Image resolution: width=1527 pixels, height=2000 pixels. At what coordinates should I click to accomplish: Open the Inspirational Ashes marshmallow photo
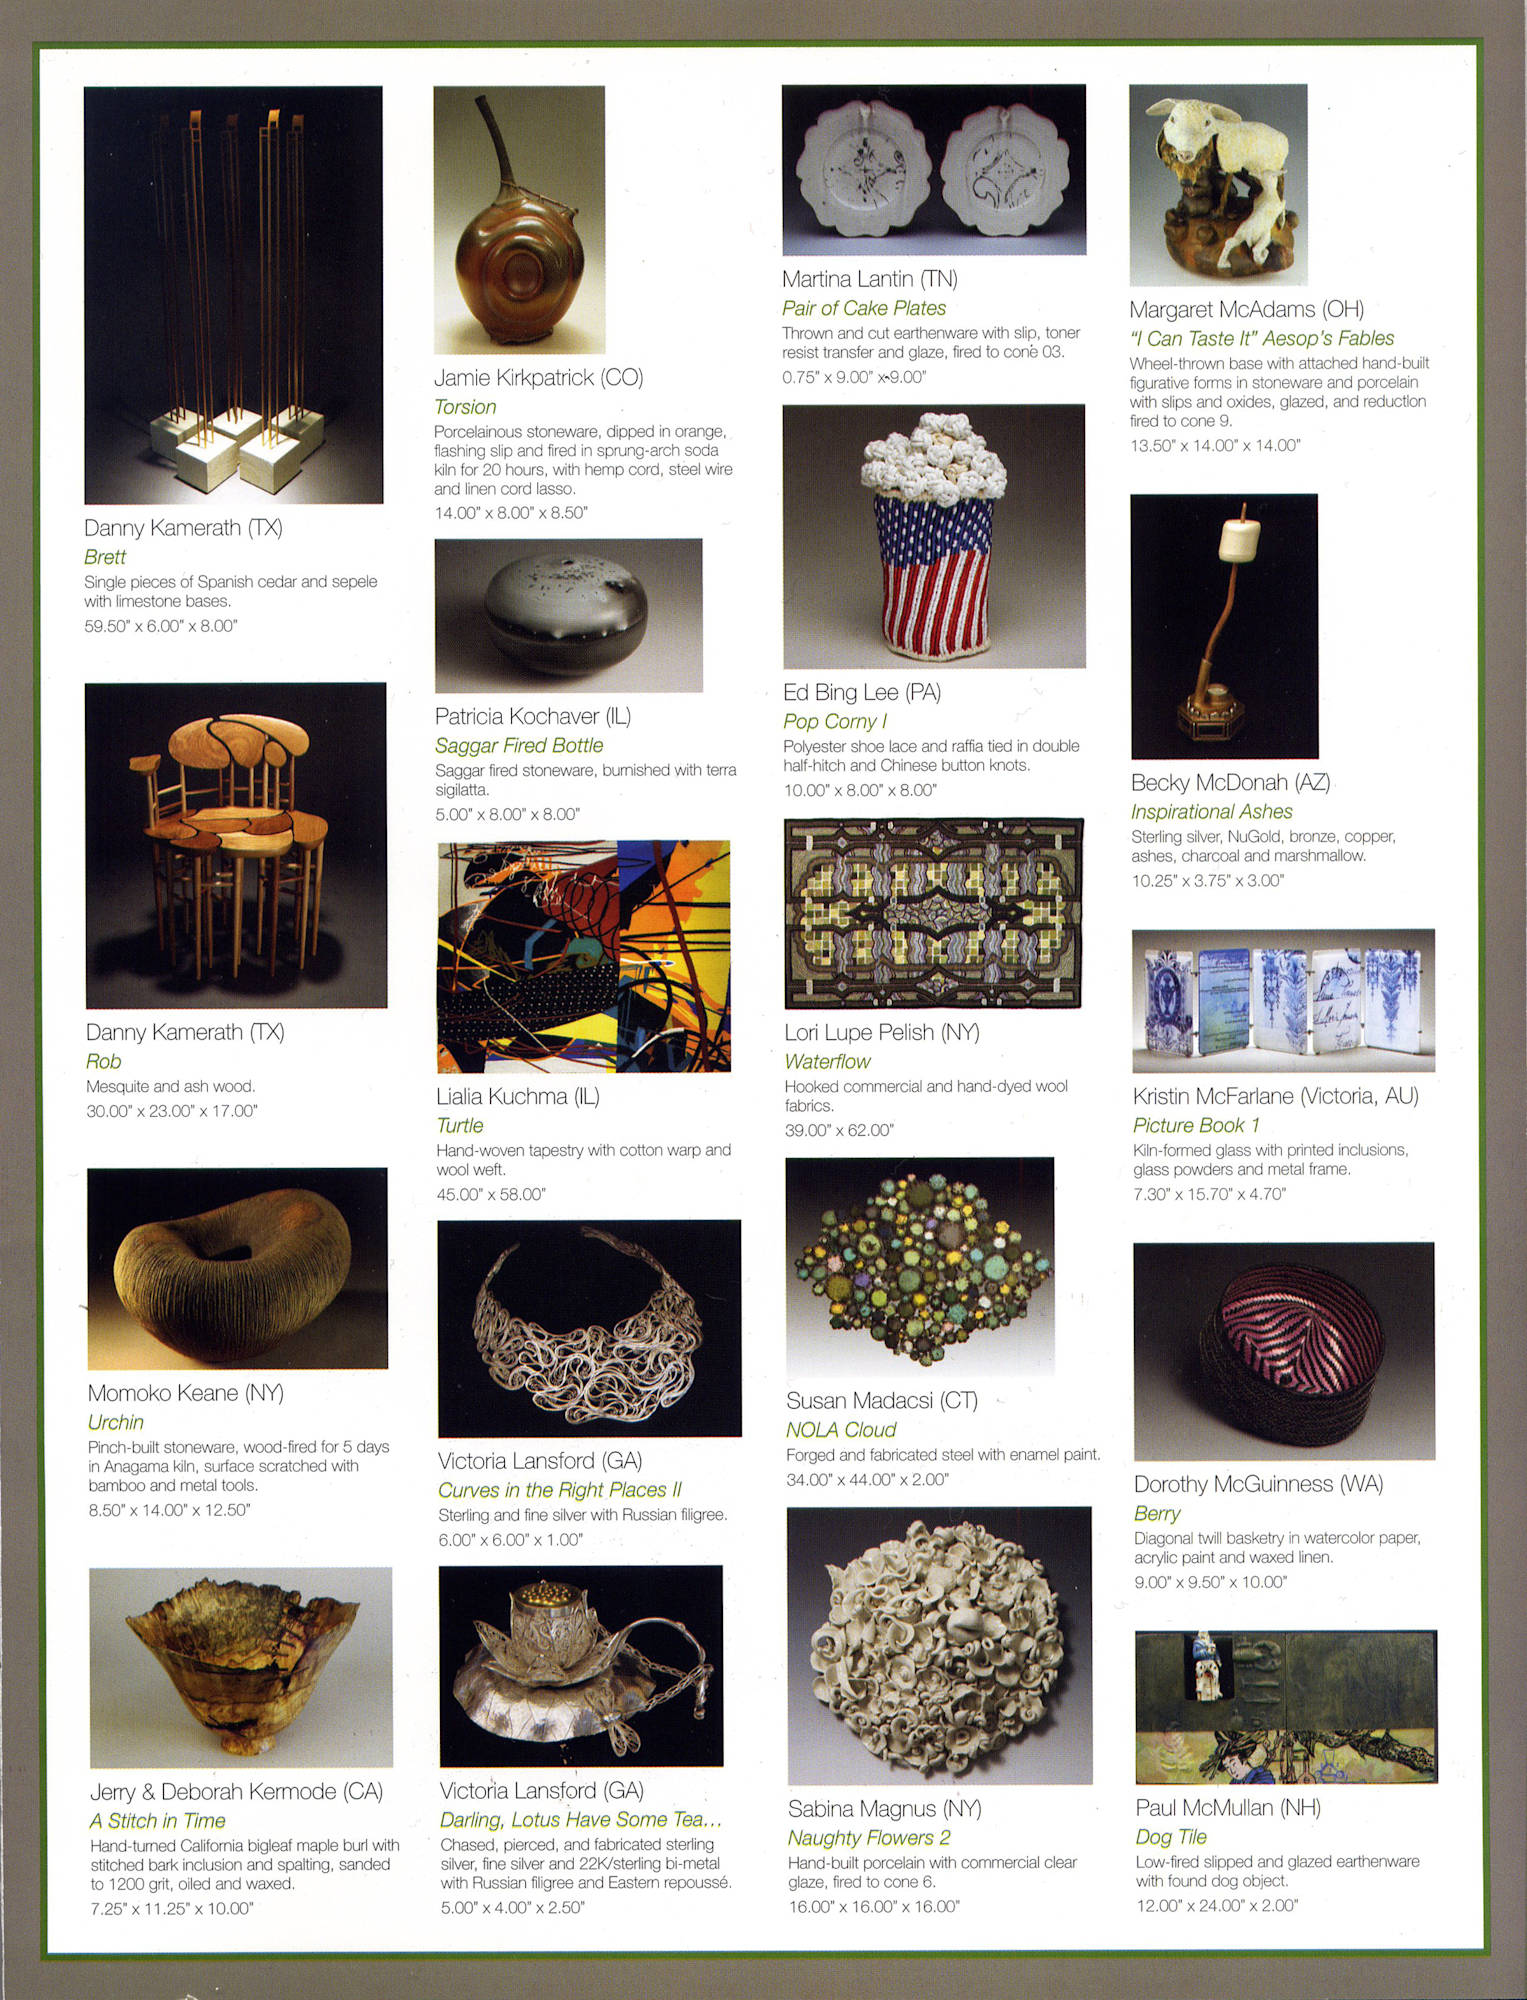[x=1224, y=626]
